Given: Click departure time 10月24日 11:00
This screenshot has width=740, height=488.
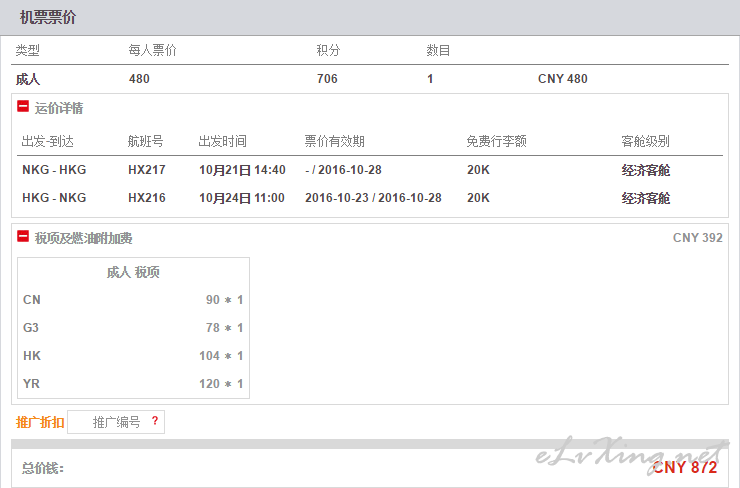Looking at the screenshot, I should click(242, 198).
